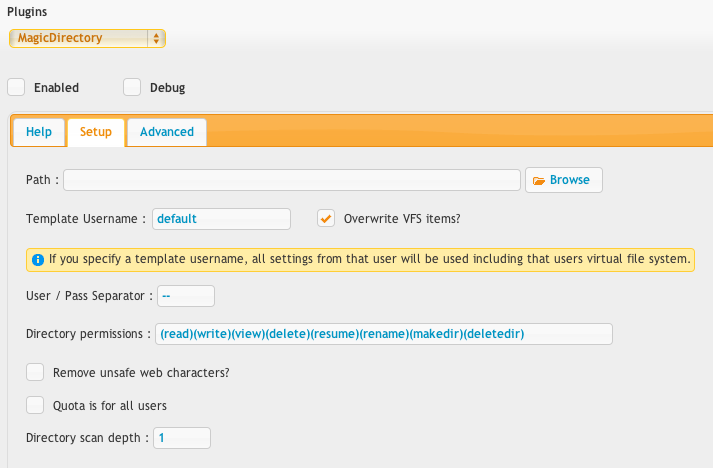The image size is (713, 468).
Task: Open the Plugins selector showing MagicDirectory
Action: [x=87, y=38]
